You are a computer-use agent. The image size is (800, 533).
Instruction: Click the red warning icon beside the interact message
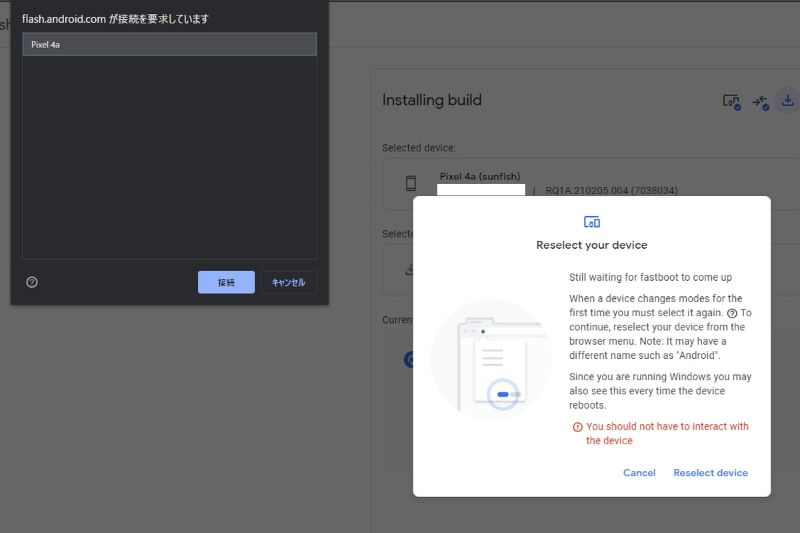click(577, 427)
